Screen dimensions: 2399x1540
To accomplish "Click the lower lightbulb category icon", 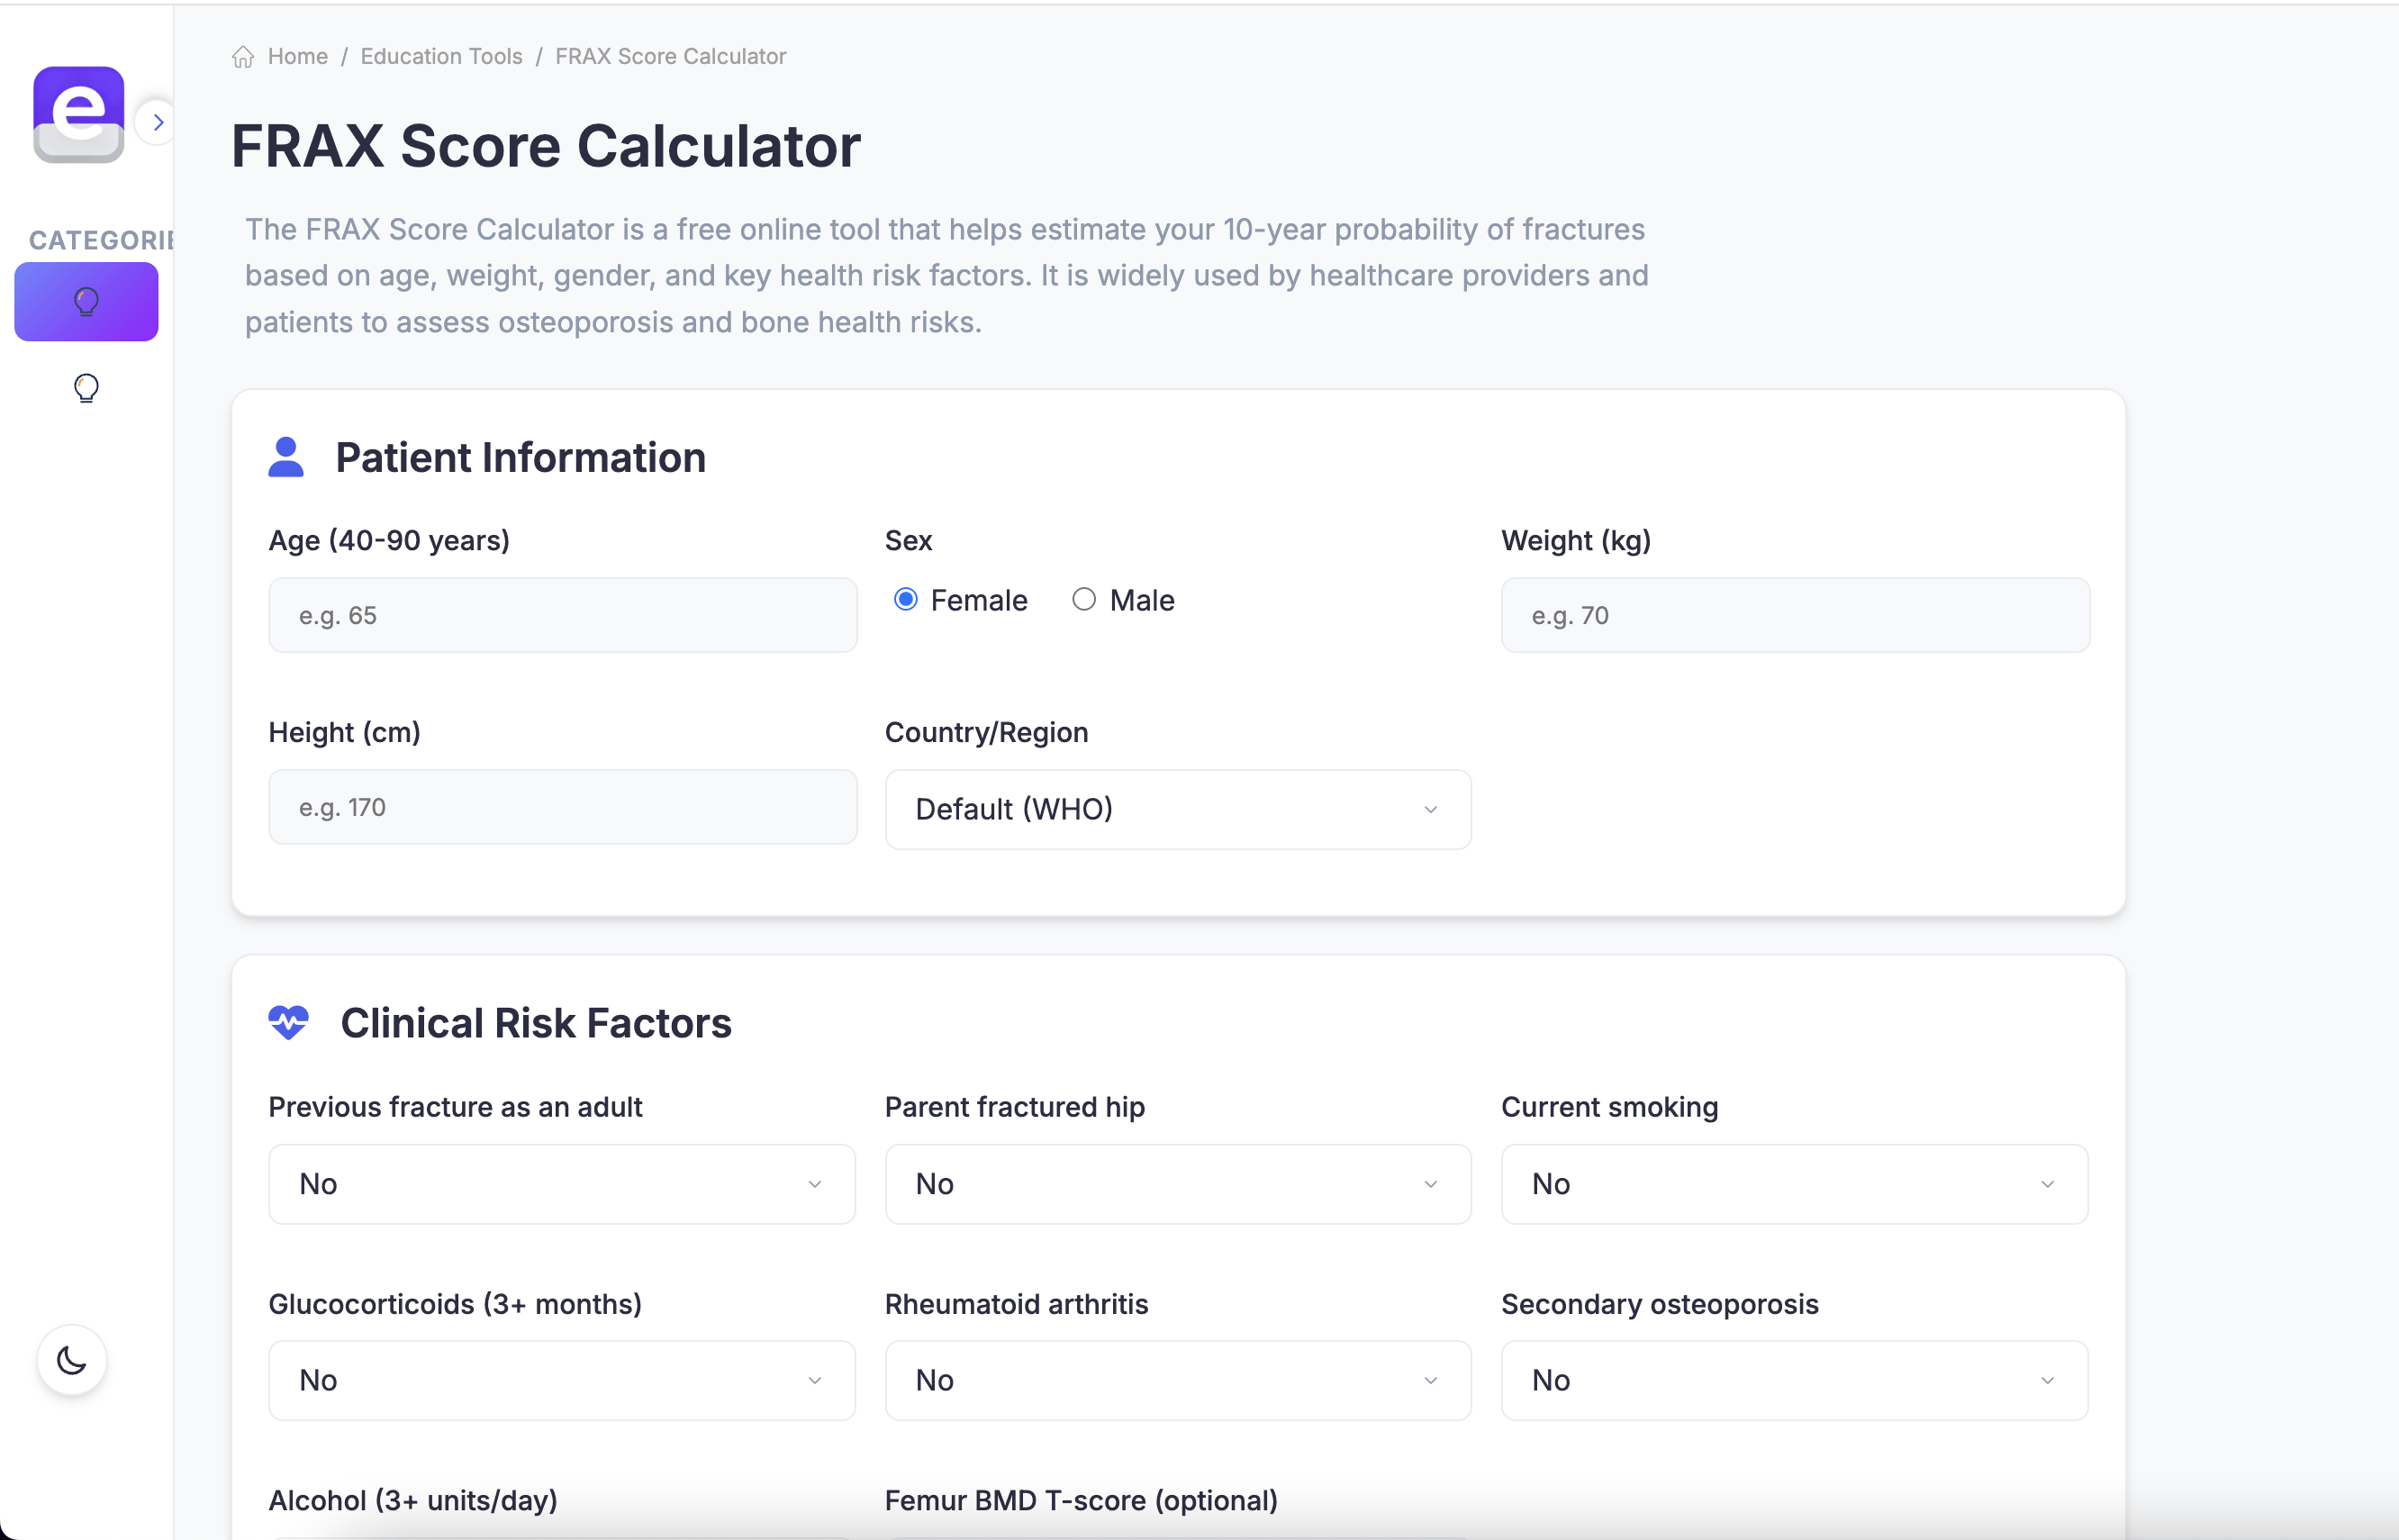I will 86,389.
